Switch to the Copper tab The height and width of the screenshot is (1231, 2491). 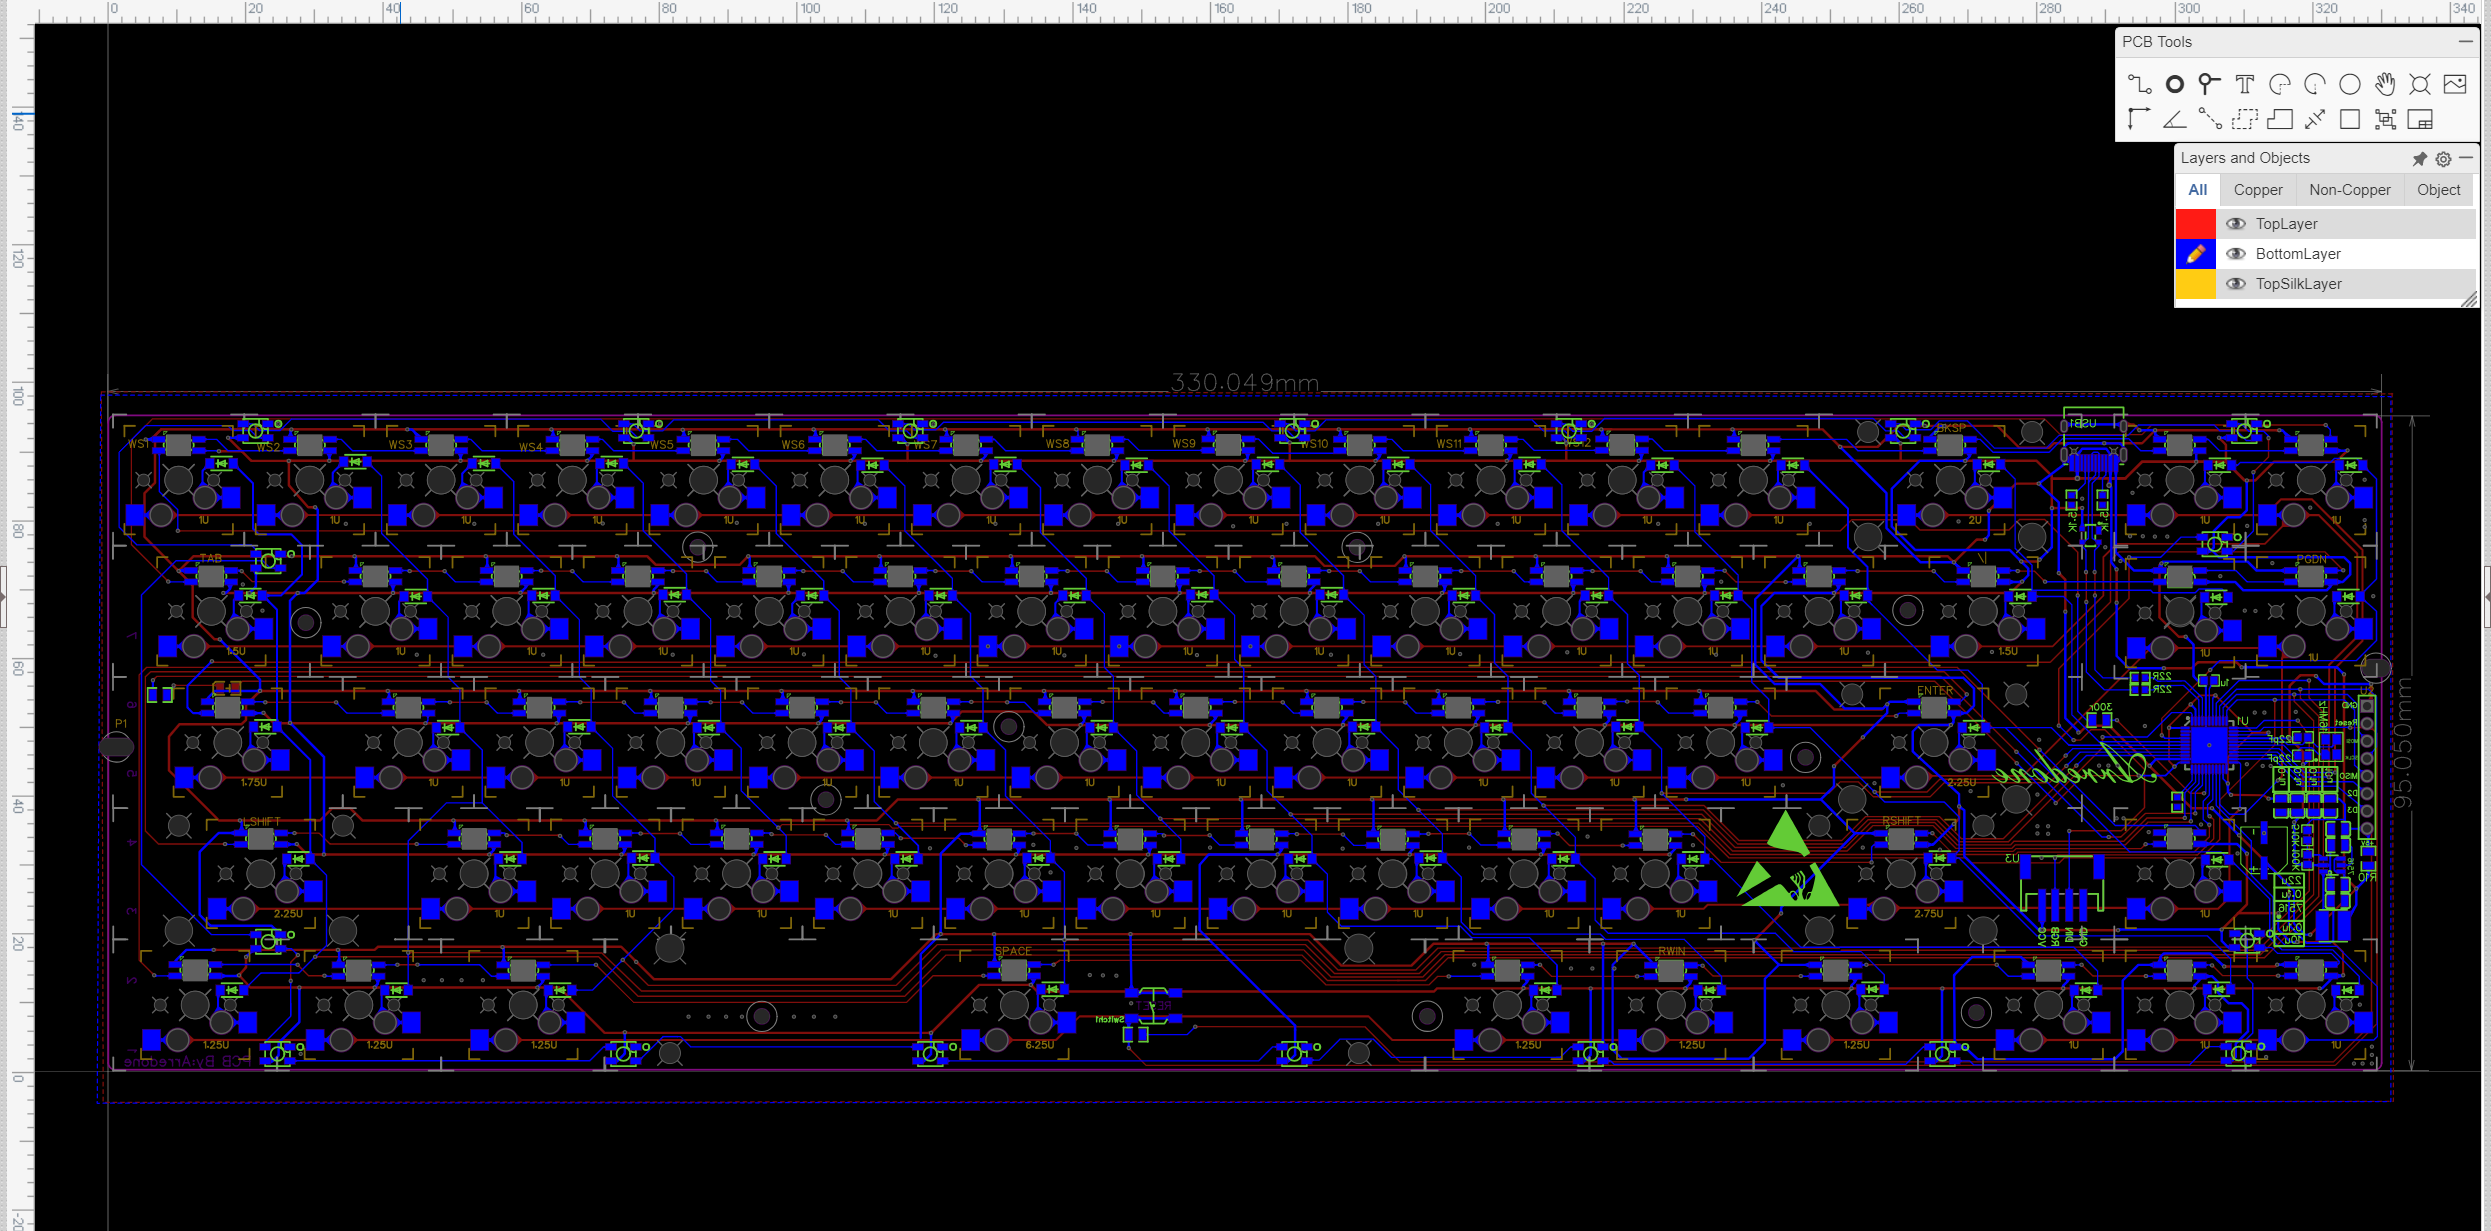click(x=2258, y=190)
